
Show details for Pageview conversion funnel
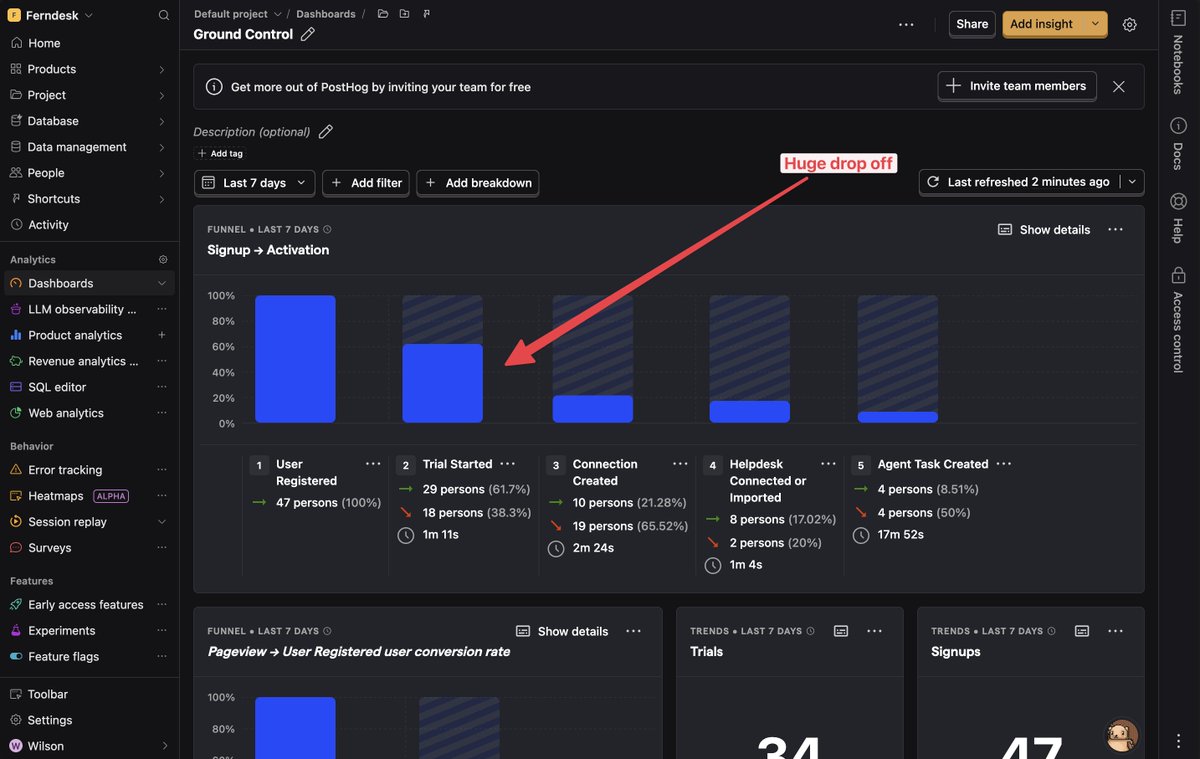point(562,631)
